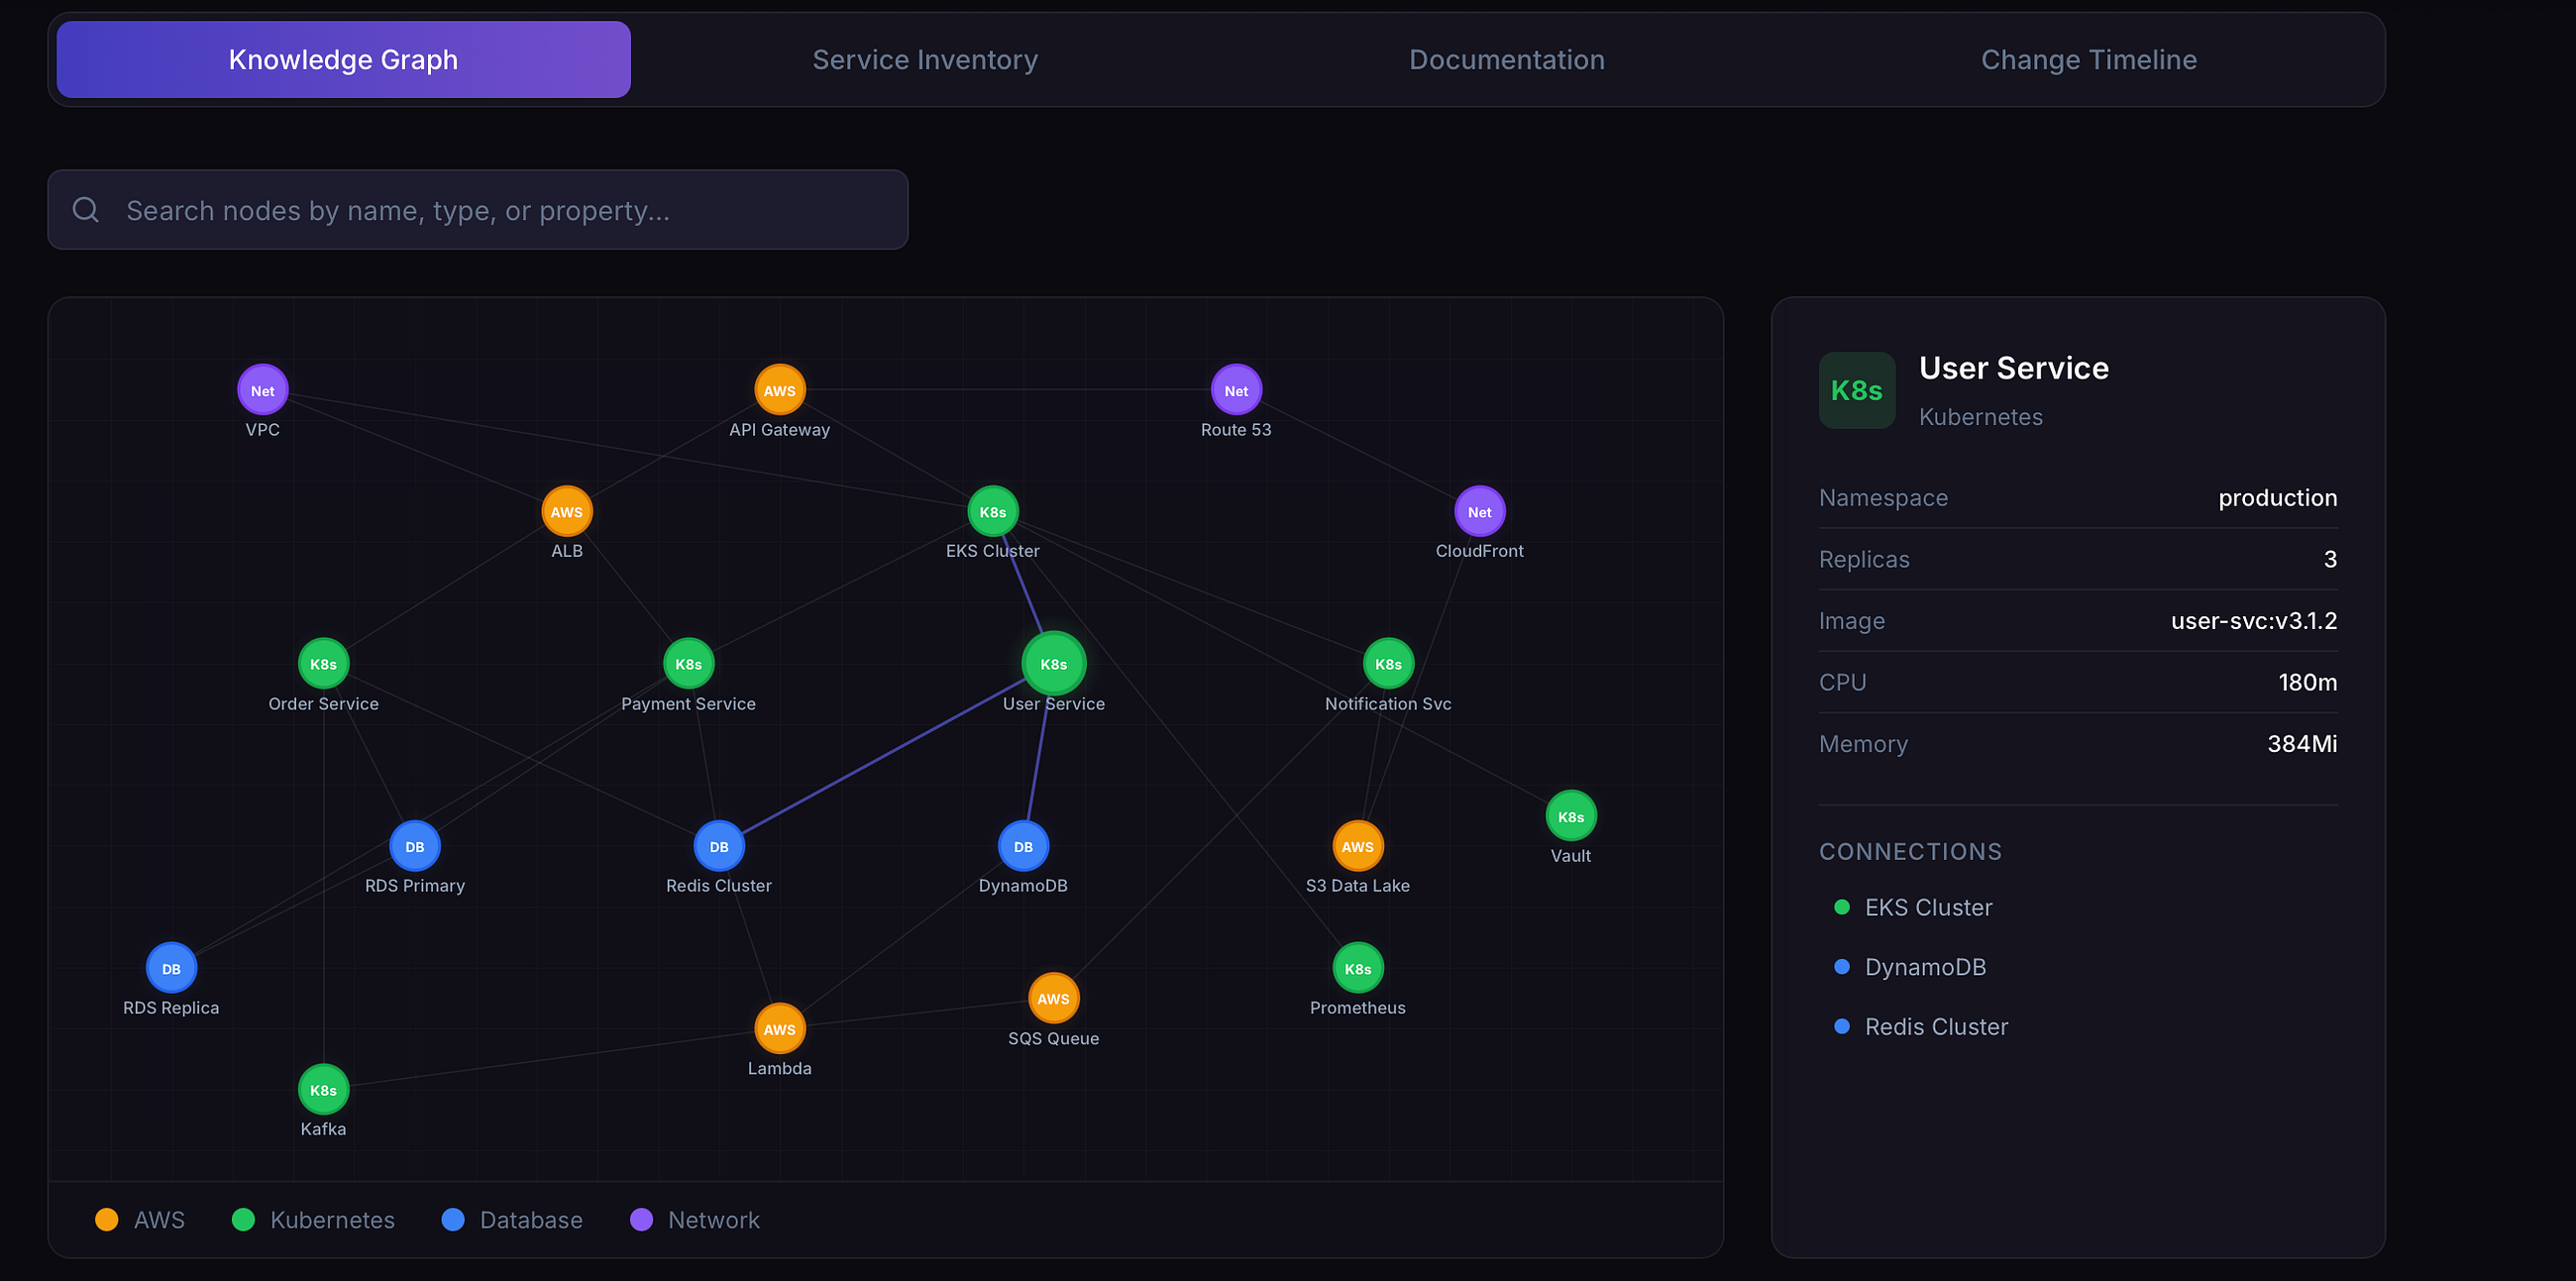2576x1281 pixels.
Task: Click the K8s badge in details panel
Action: (1856, 390)
